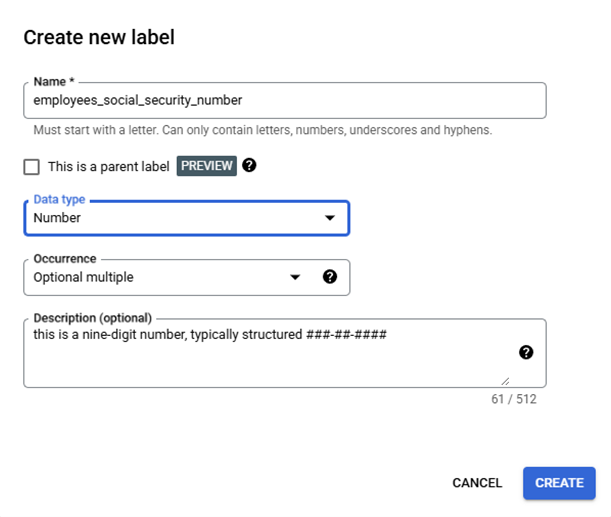Image resolution: width=611 pixels, height=517 pixels.
Task: Click the "Create new label" dialog title
Action: 98,38
